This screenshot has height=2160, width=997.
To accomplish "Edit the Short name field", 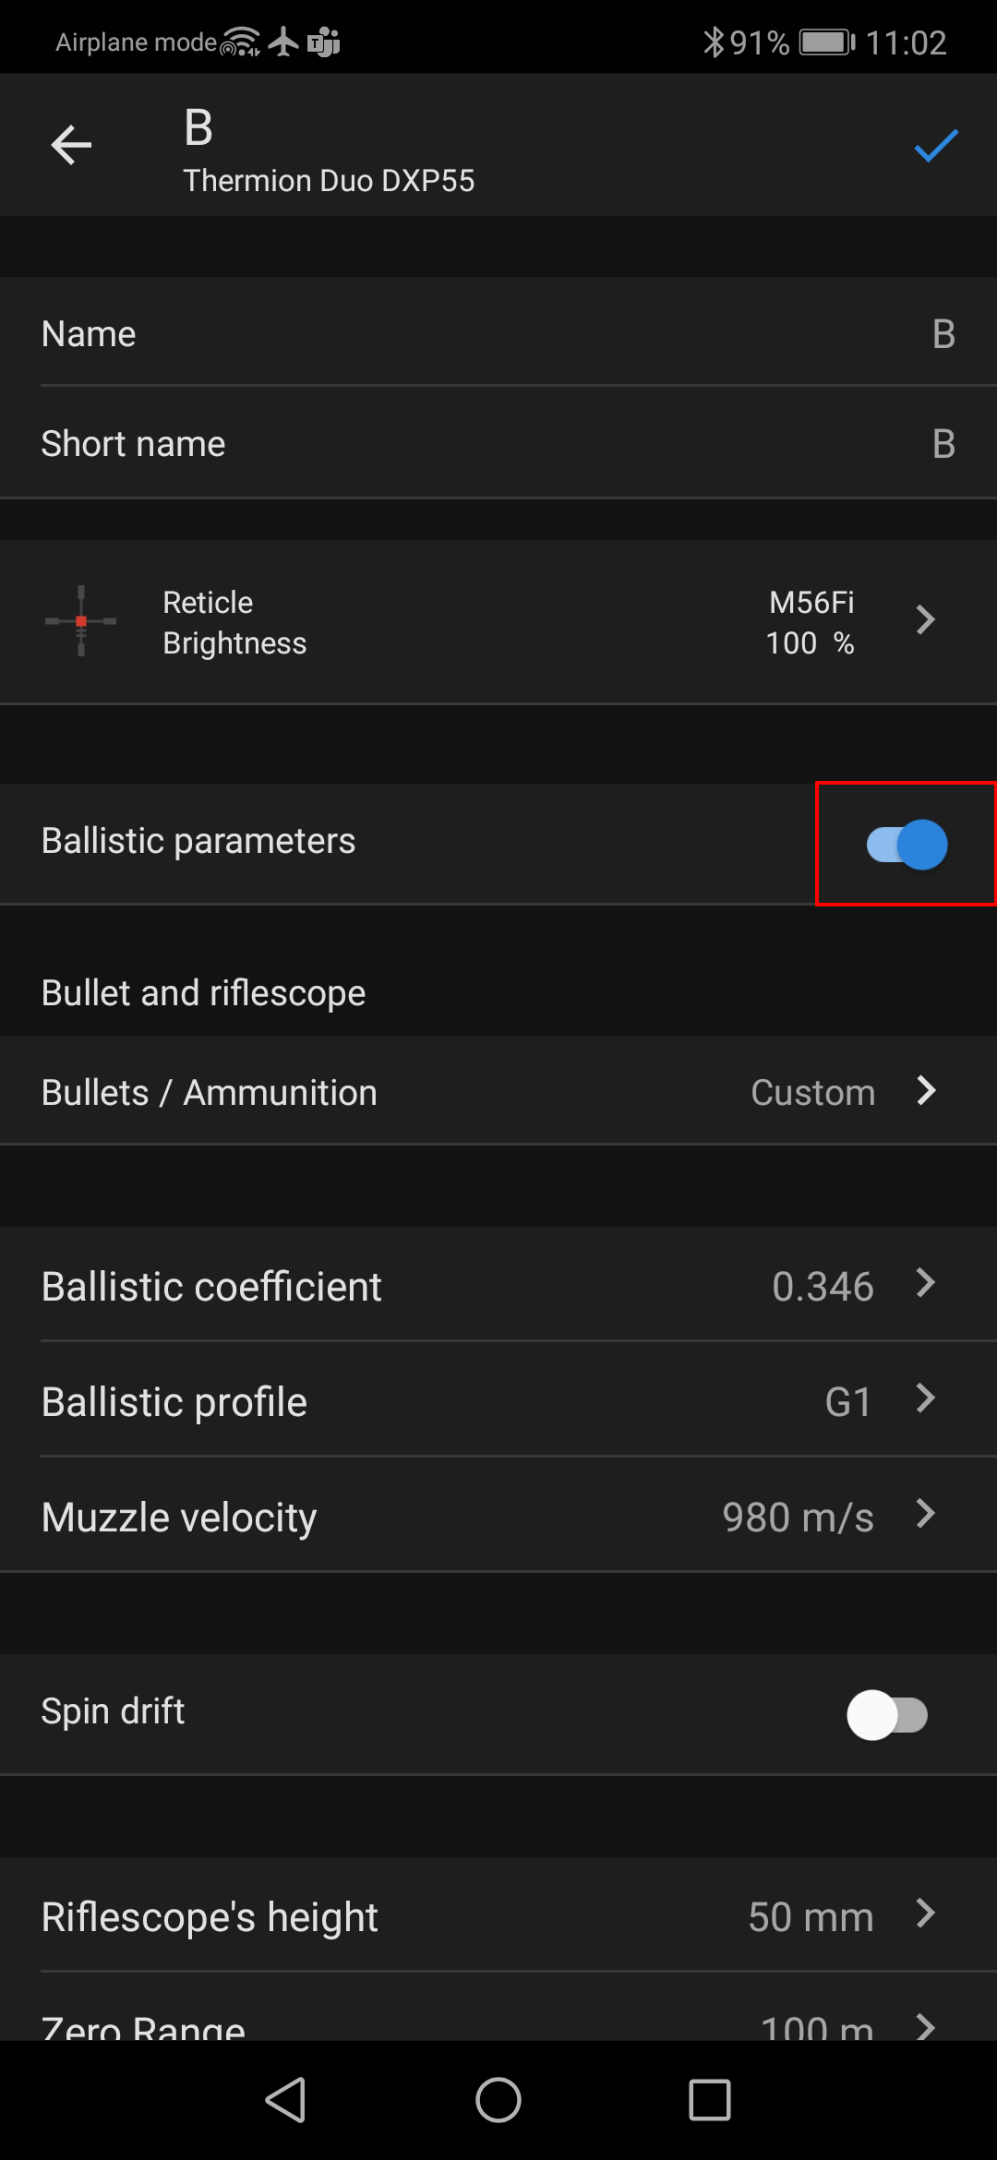I will click(498, 444).
